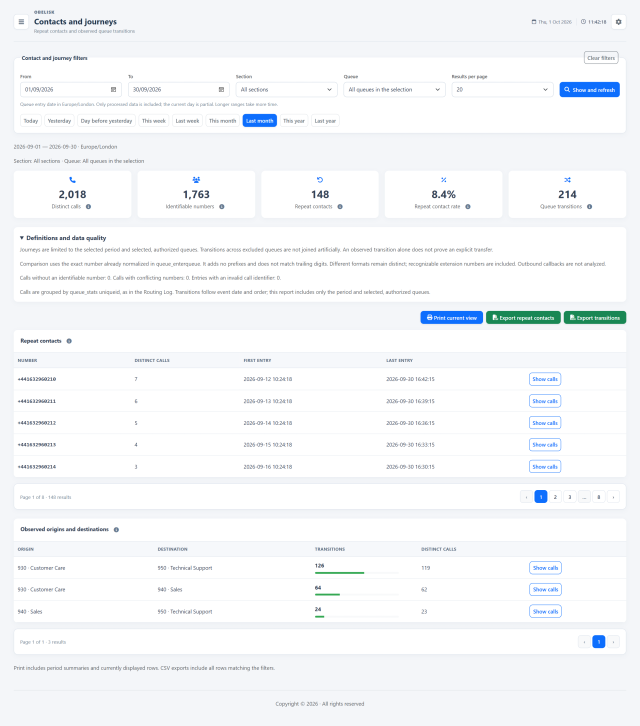Click the Clear filters button

(x=601, y=58)
